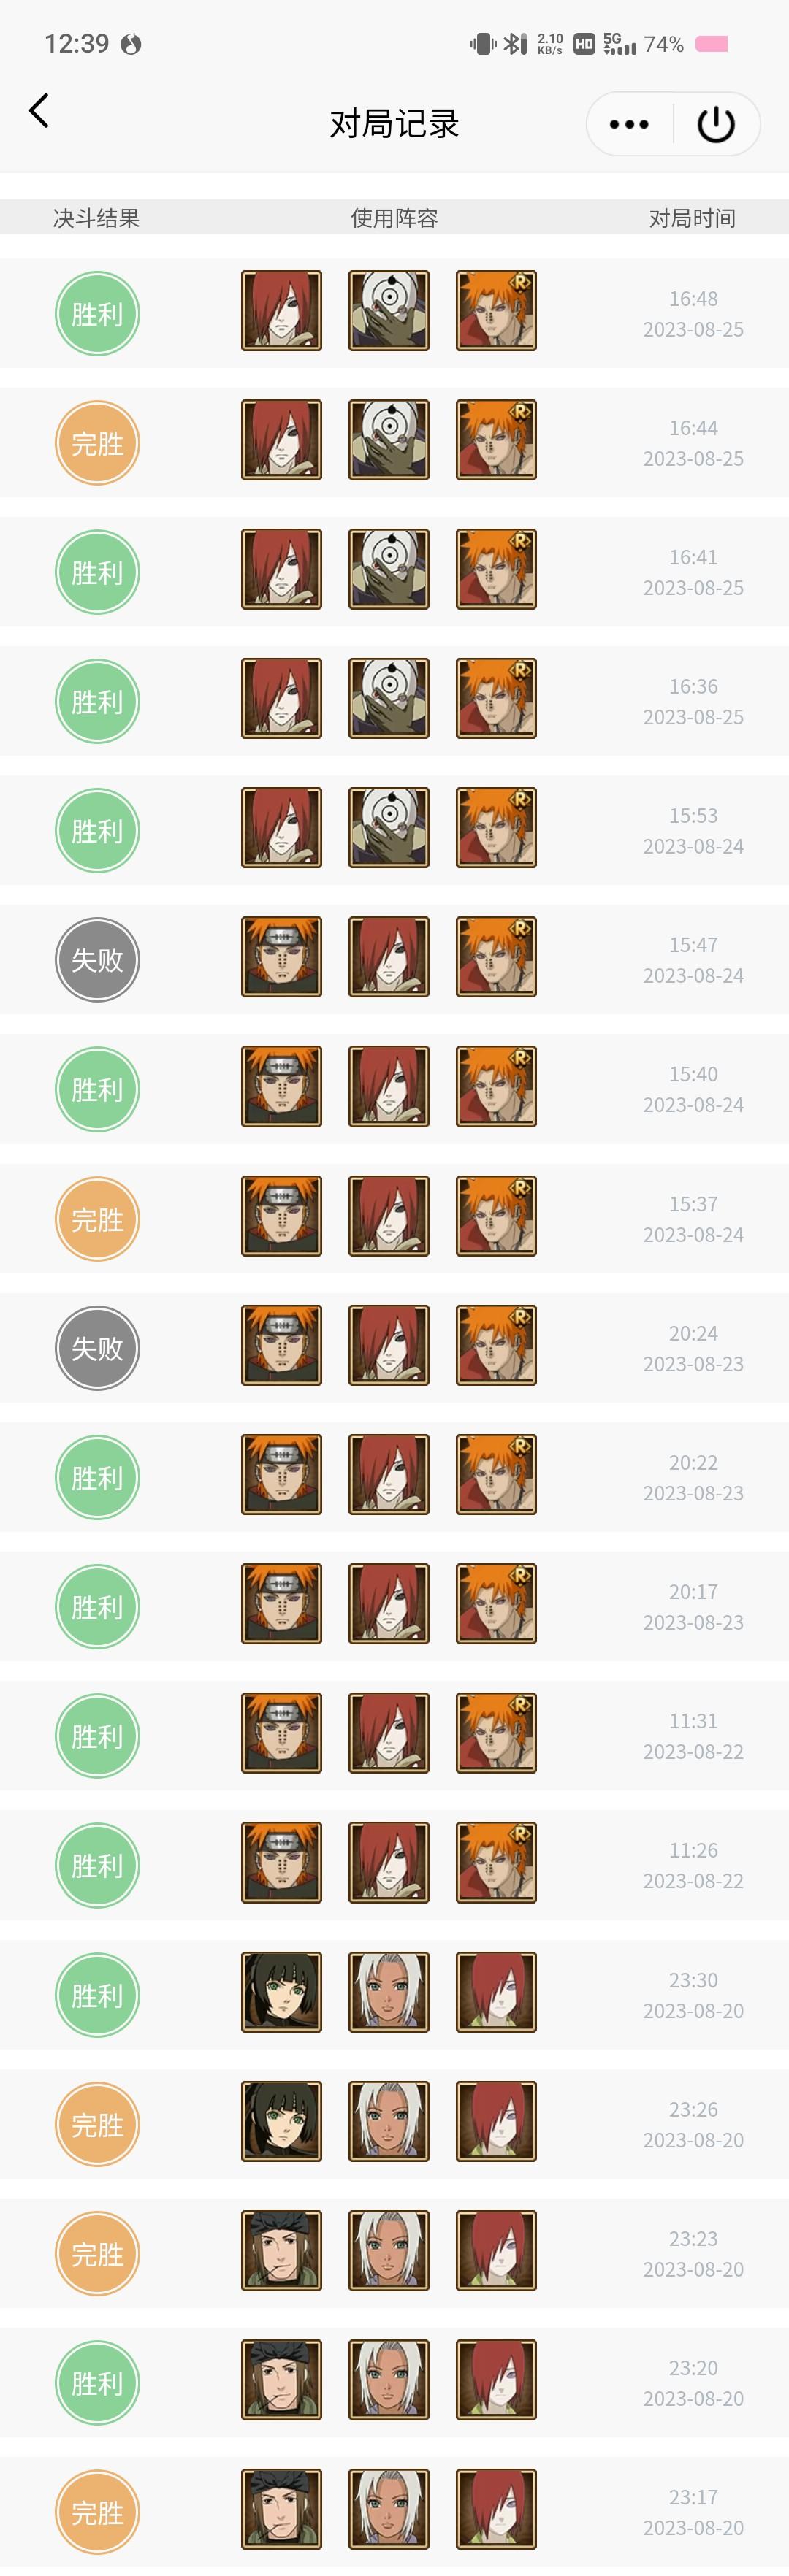Tap the 完胜 badge for 15:37 match
Image resolution: width=789 pixels, height=2576 pixels.
tap(97, 1219)
